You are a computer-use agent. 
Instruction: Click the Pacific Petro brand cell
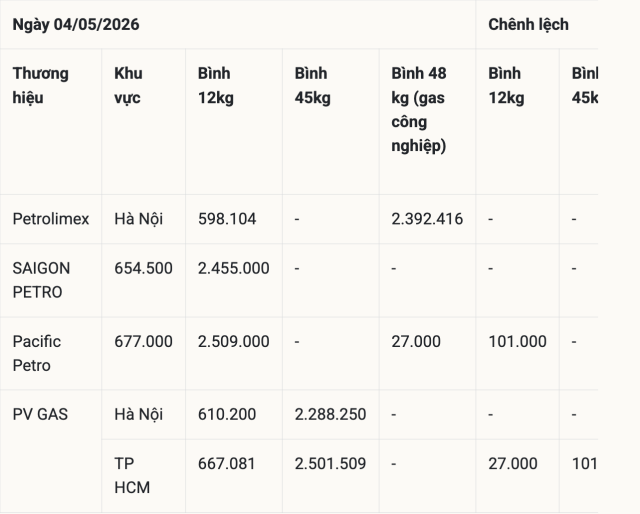pyautogui.click(x=51, y=354)
